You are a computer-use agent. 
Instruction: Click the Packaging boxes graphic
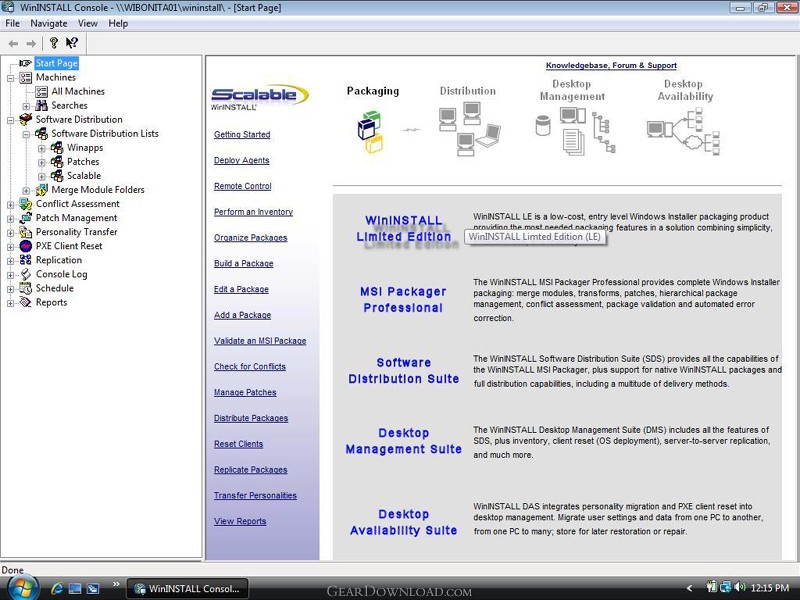[x=371, y=131]
